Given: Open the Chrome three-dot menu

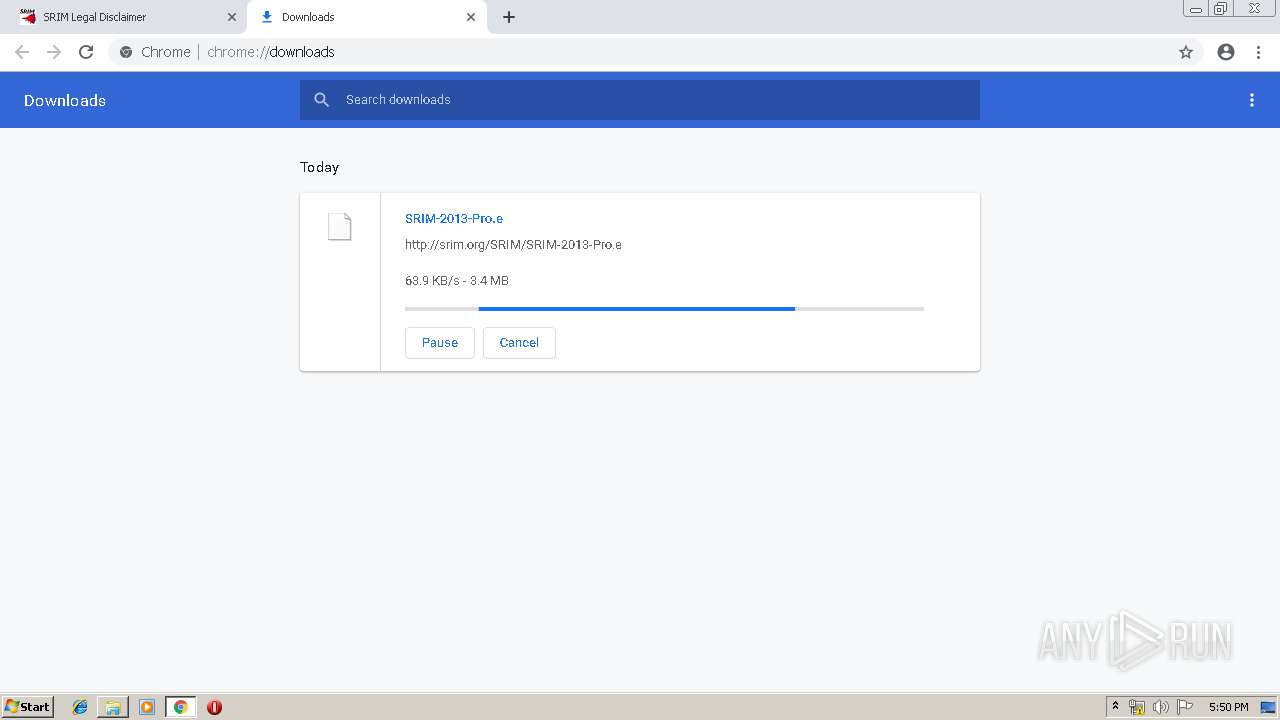Looking at the screenshot, I should click(1258, 52).
